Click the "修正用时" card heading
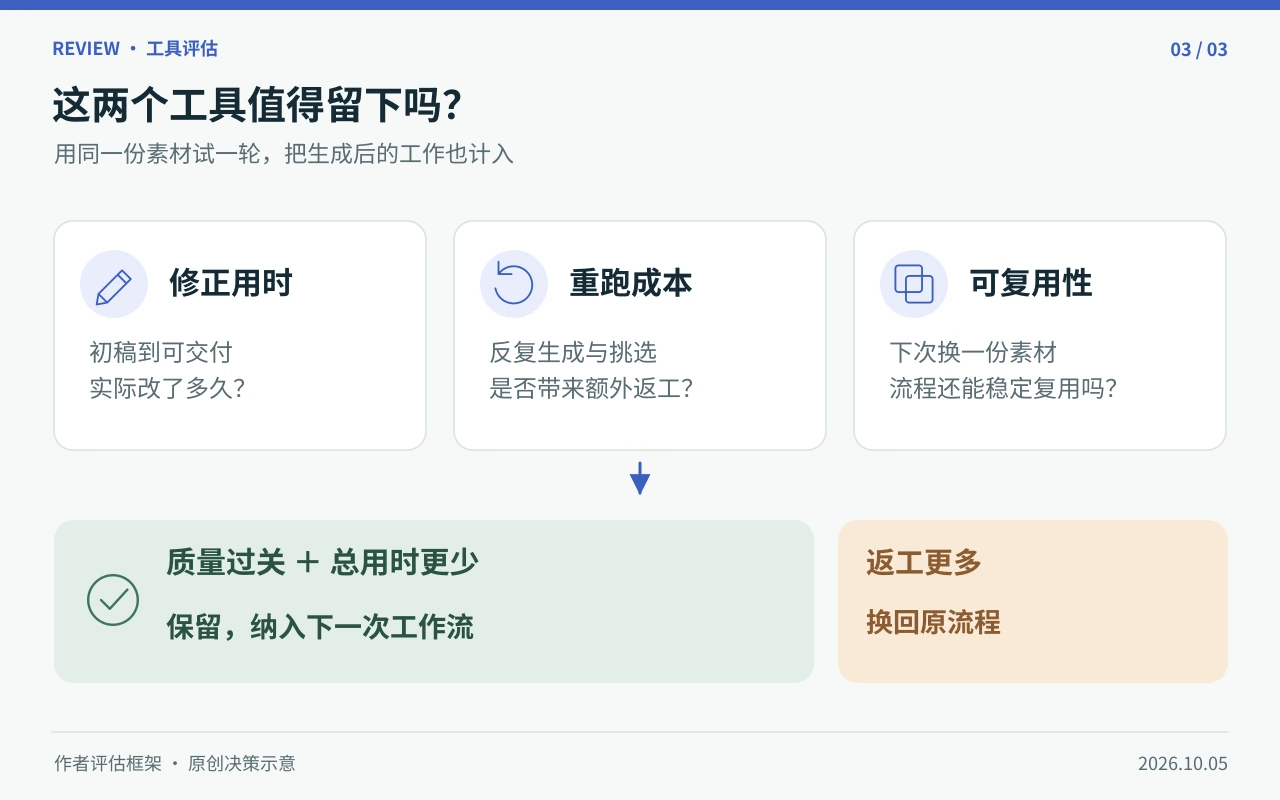1280x800 pixels. [231, 283]
